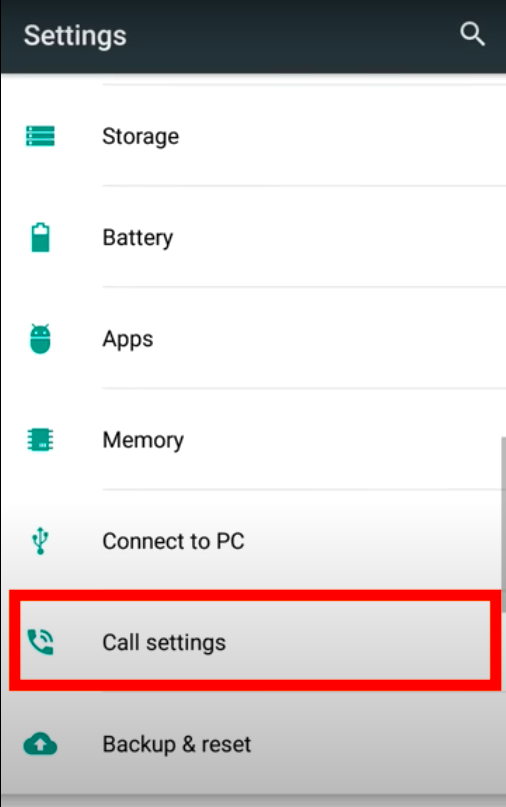Tap the Call settings phone icon
The height and width of the screenshot is (807, 506).
pyautogui.click(x=40, y=642)
